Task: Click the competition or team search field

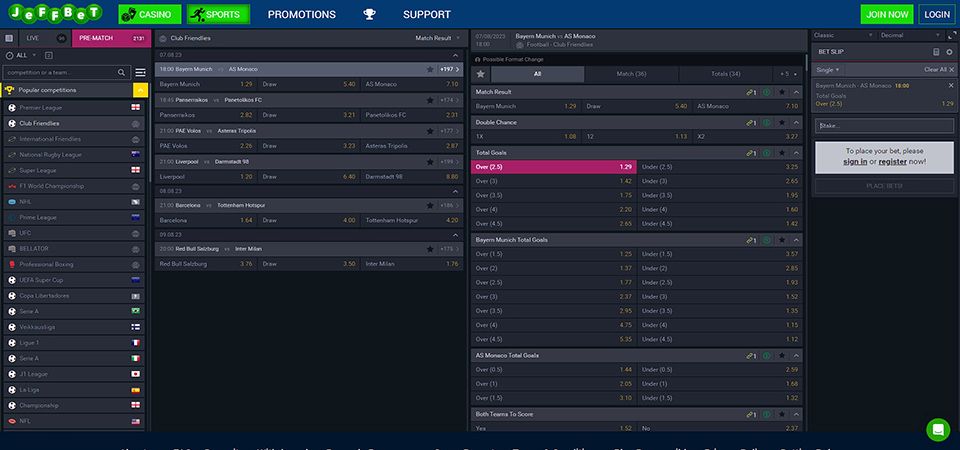Action: click(66, 72)
